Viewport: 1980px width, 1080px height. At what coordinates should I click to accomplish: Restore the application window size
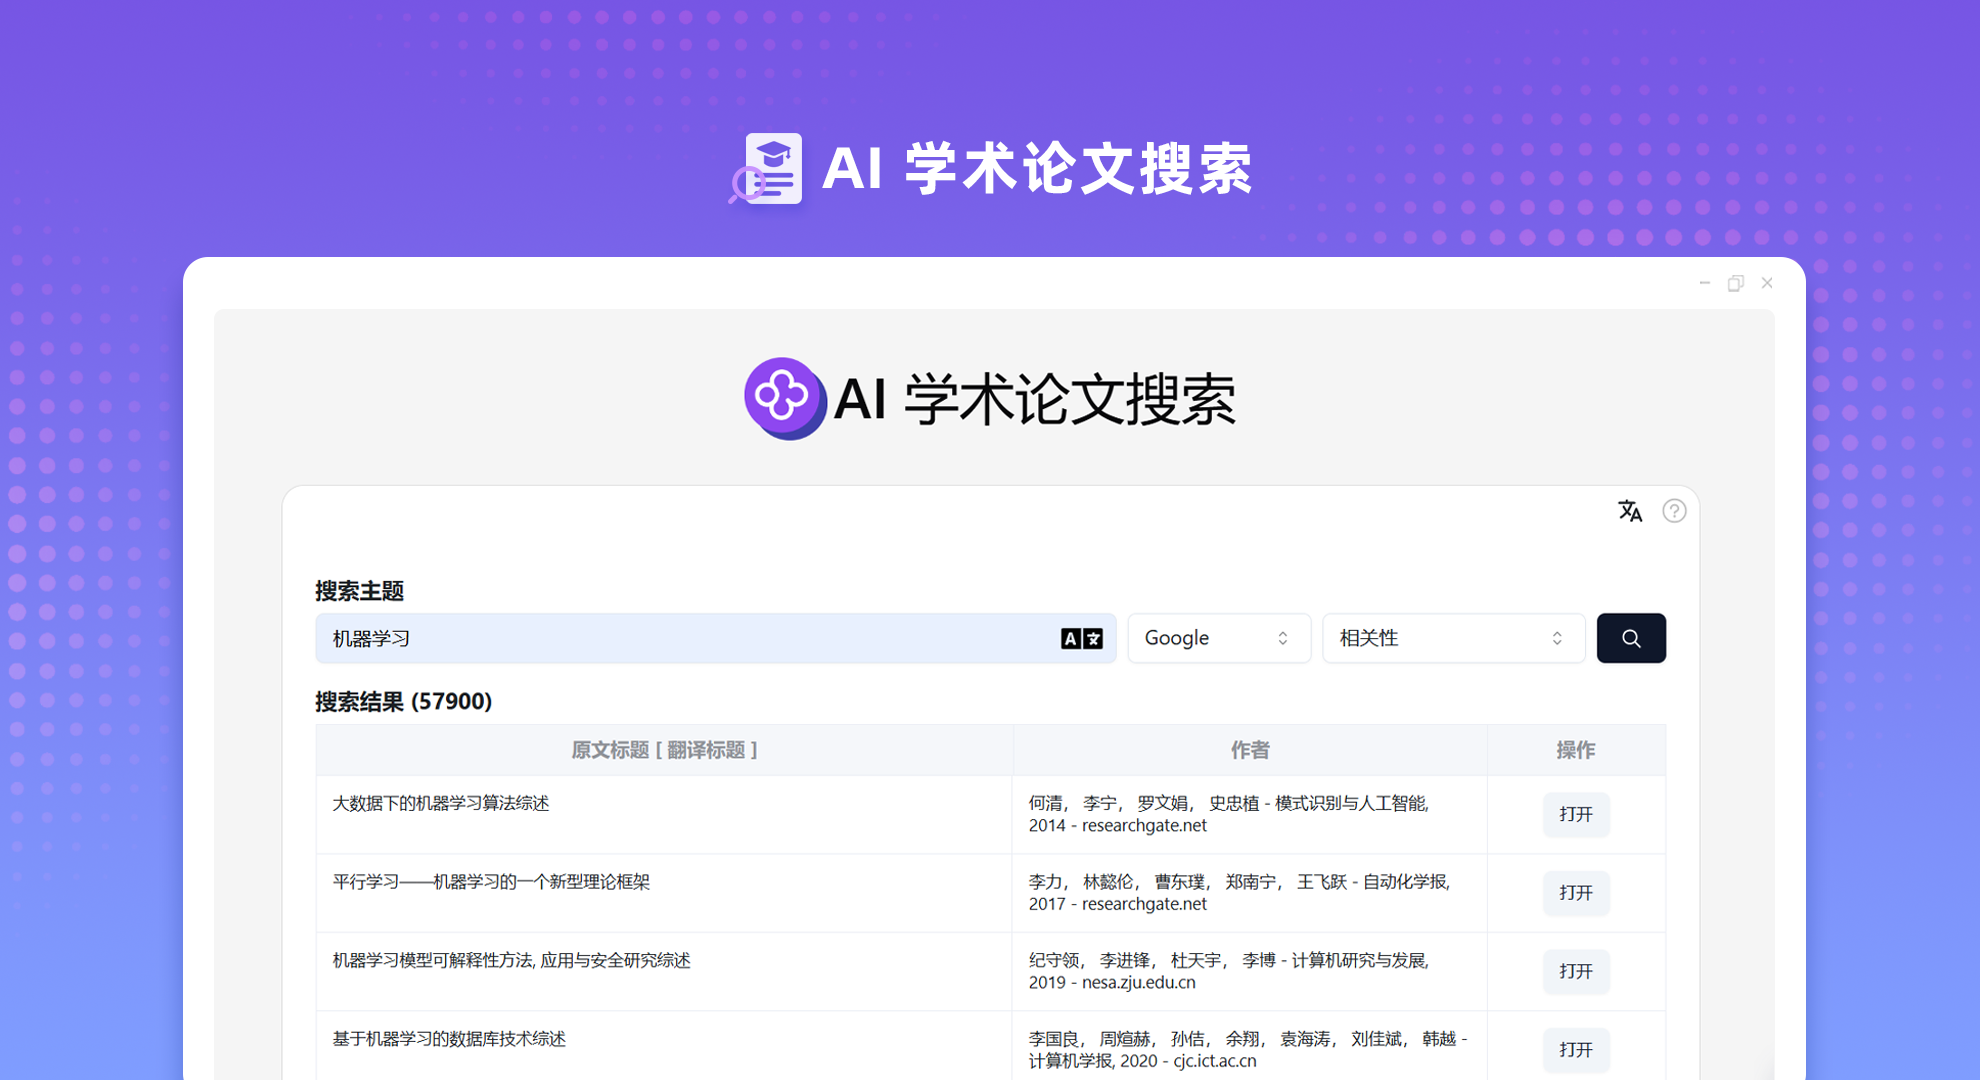(1736, 283)
